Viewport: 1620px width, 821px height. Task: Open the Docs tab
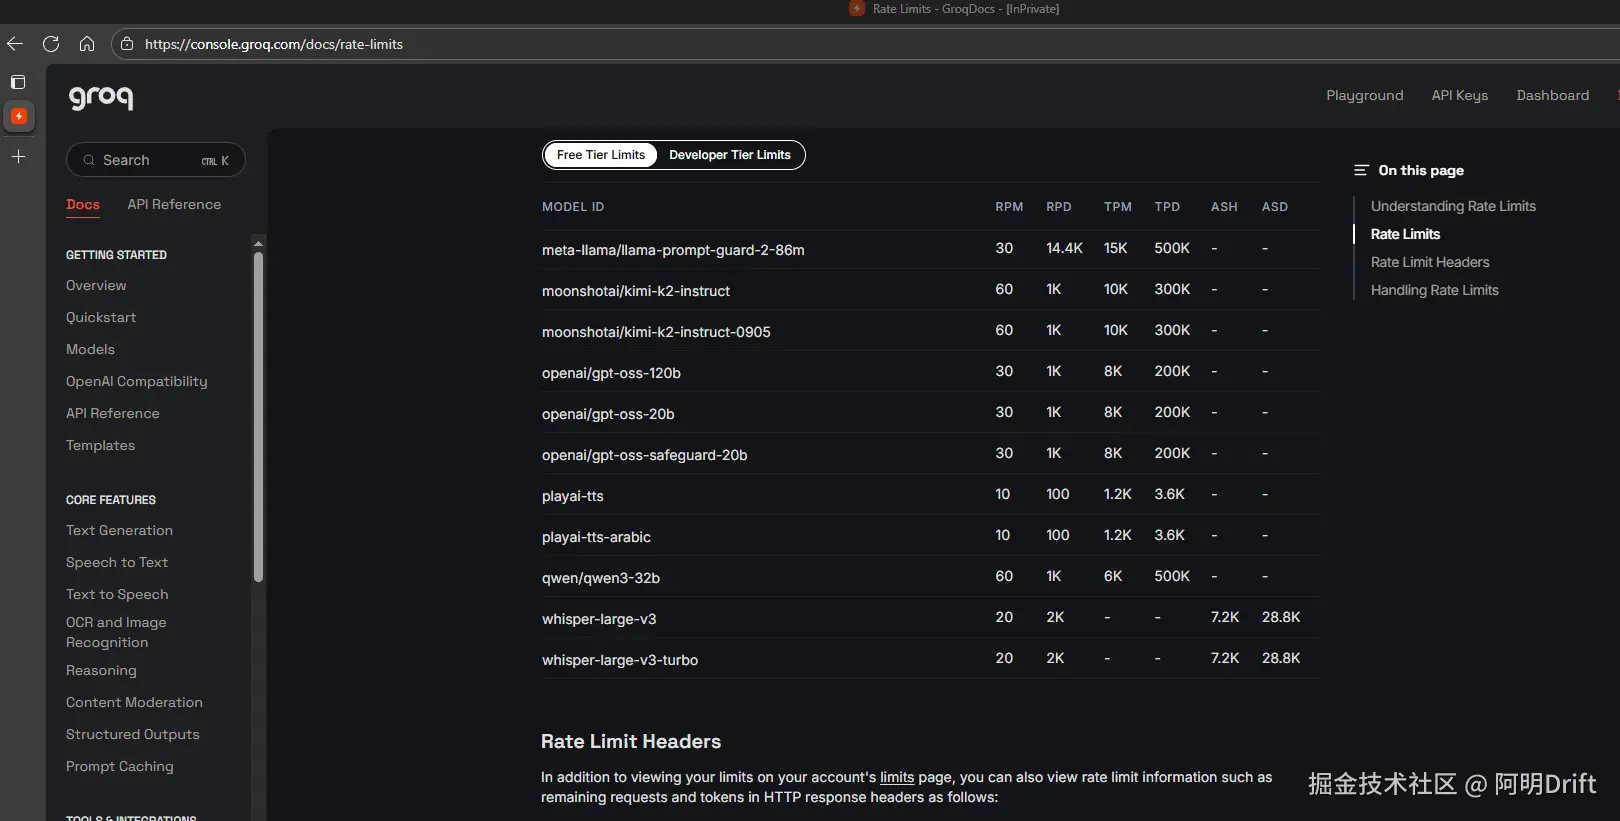(x=83, y=204)
